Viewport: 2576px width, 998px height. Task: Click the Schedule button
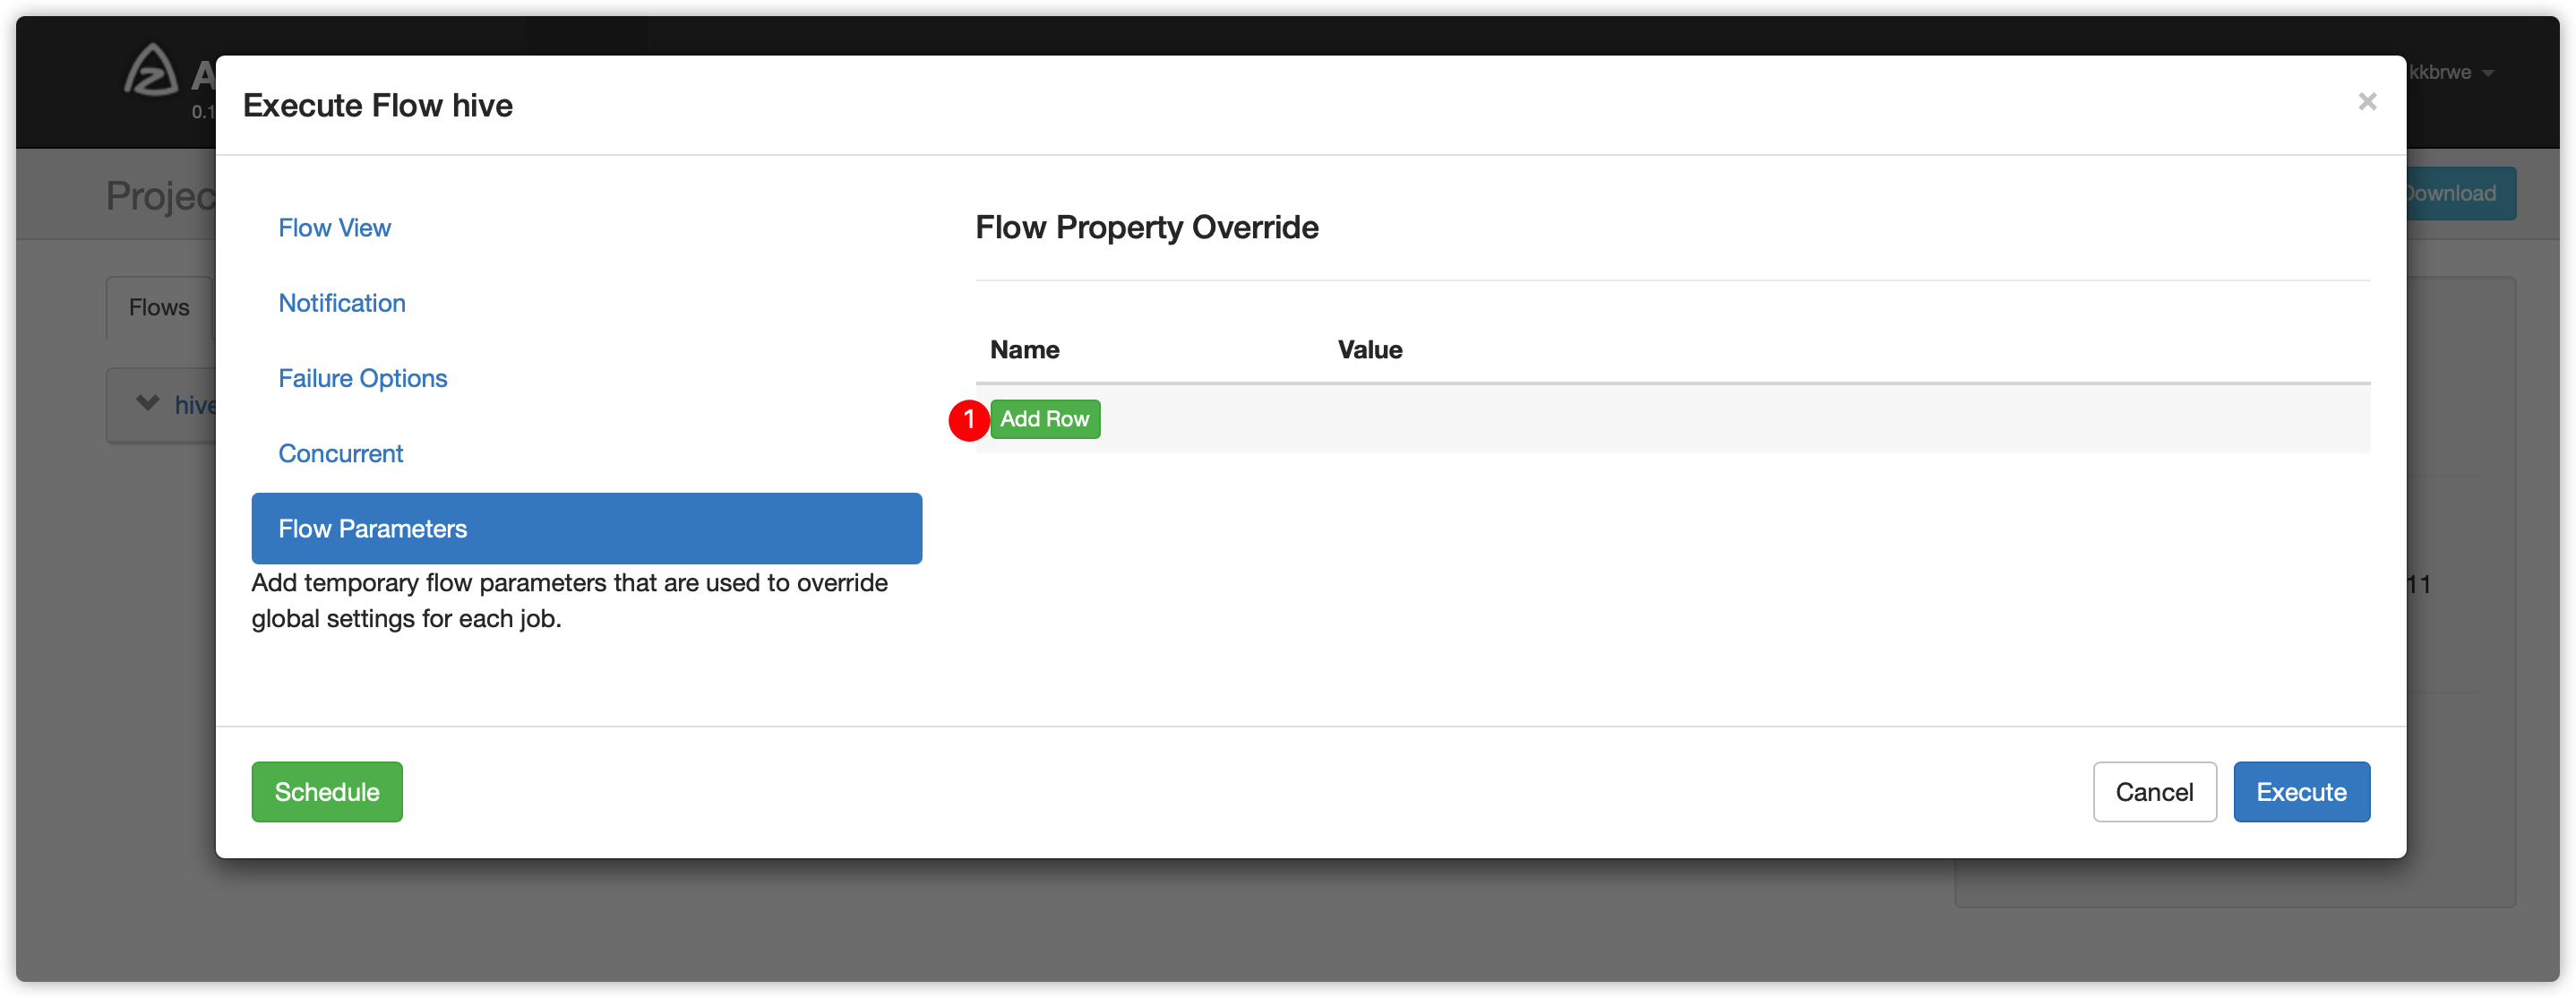327,791
